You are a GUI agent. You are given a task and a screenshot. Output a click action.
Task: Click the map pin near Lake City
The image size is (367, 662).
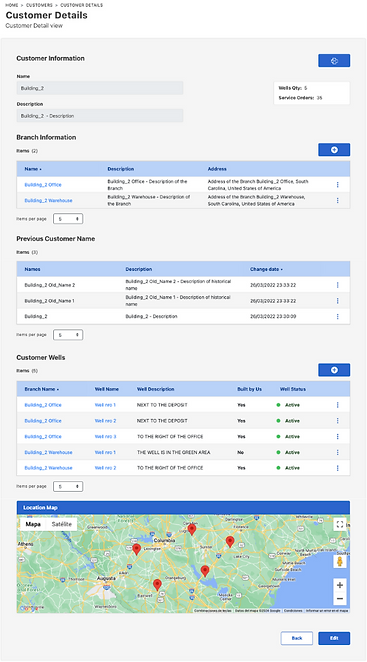coord(230,541)
